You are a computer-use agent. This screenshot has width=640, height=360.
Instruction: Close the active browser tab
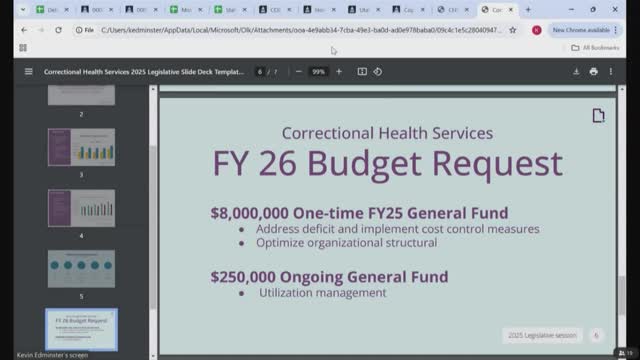coord(511,9)
